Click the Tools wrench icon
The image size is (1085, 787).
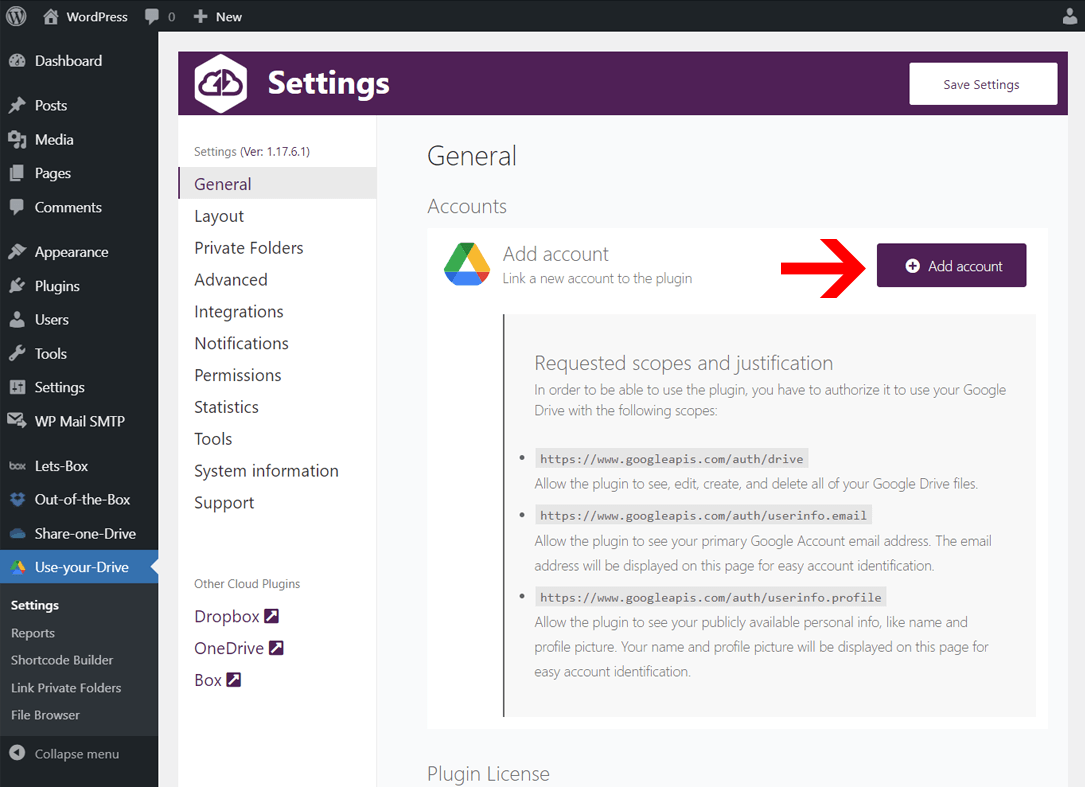[17, 354]
